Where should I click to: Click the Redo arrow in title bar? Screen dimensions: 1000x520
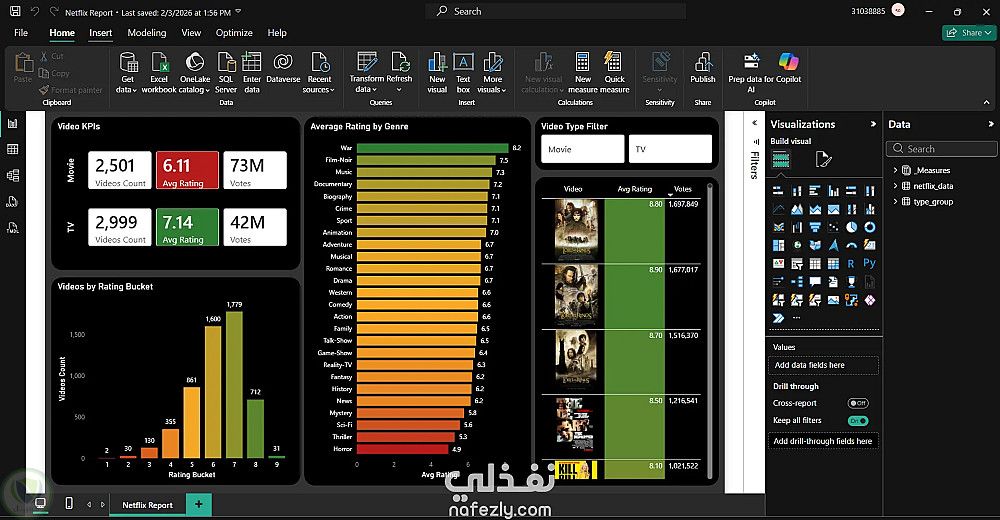tap(54, 11)
